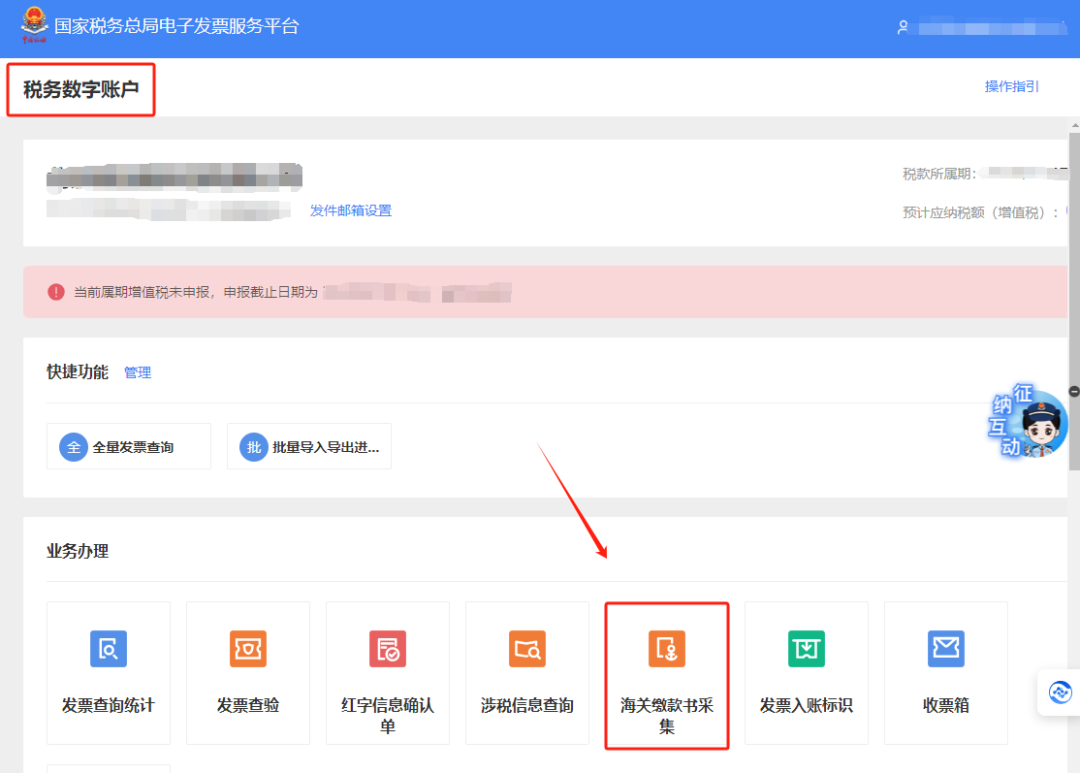Click the 预计应纳税额（增值税） label
Image resolution: width=1080 pixels, height=773 pixels.
click(x=980, y=213)
